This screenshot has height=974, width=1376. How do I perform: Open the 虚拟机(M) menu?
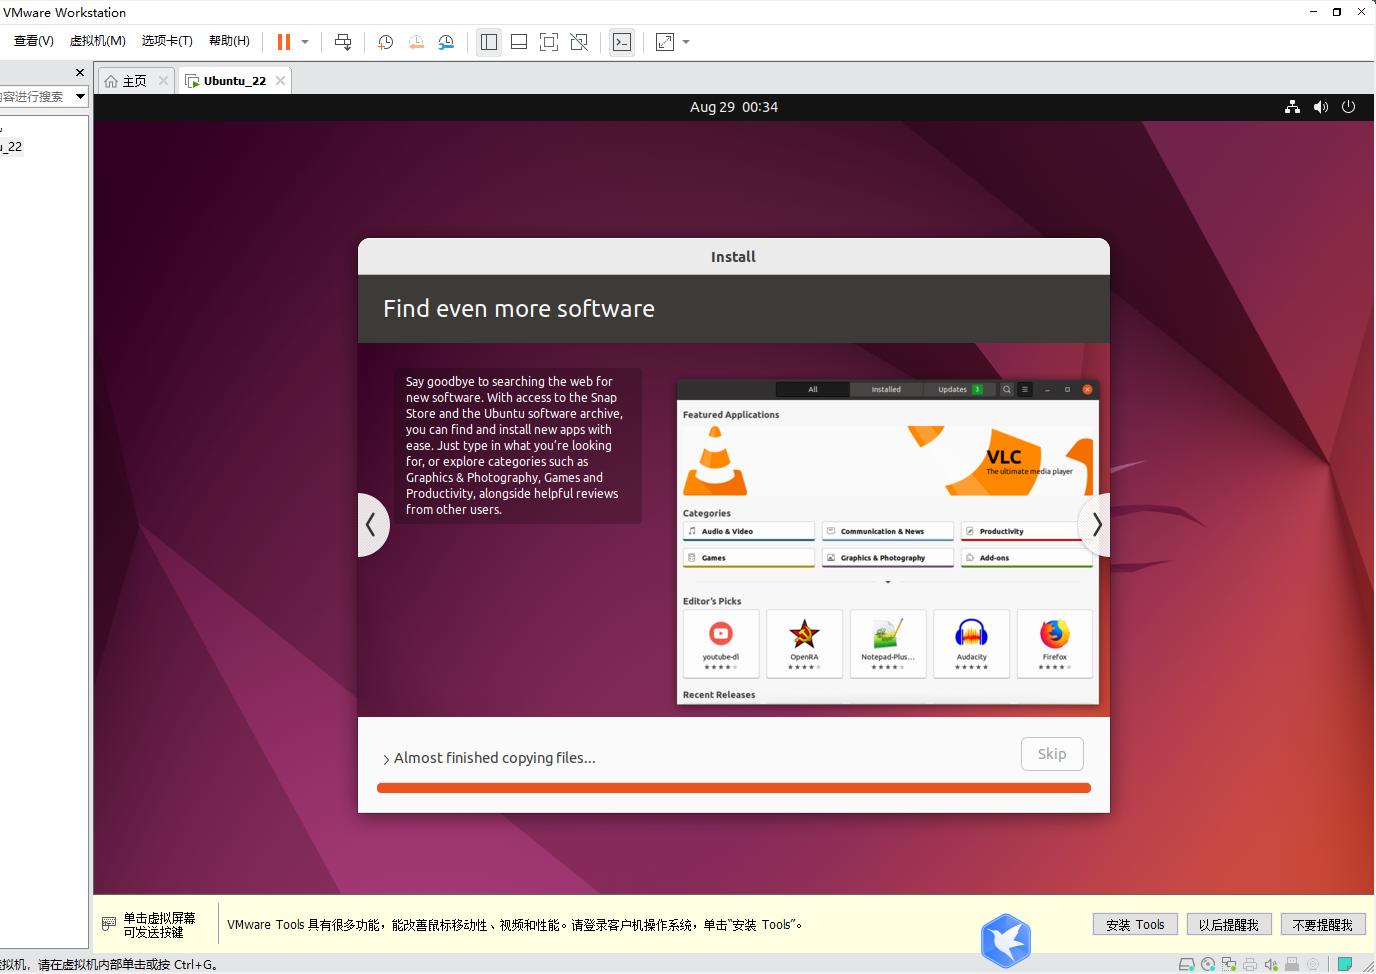97,41
